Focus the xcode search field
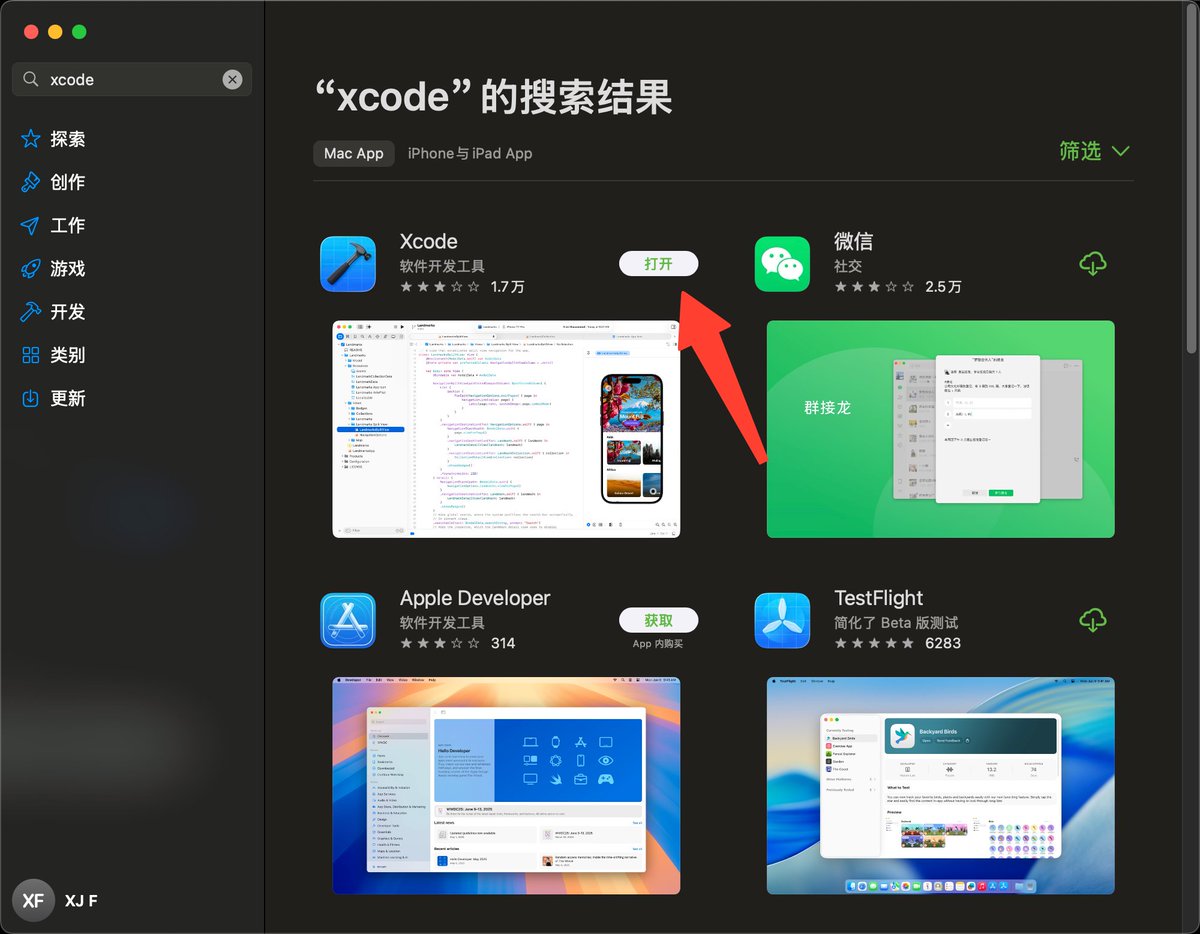The width and height of the screenshot is (1200, 934). pyautogui.click(x=132, y=80)
